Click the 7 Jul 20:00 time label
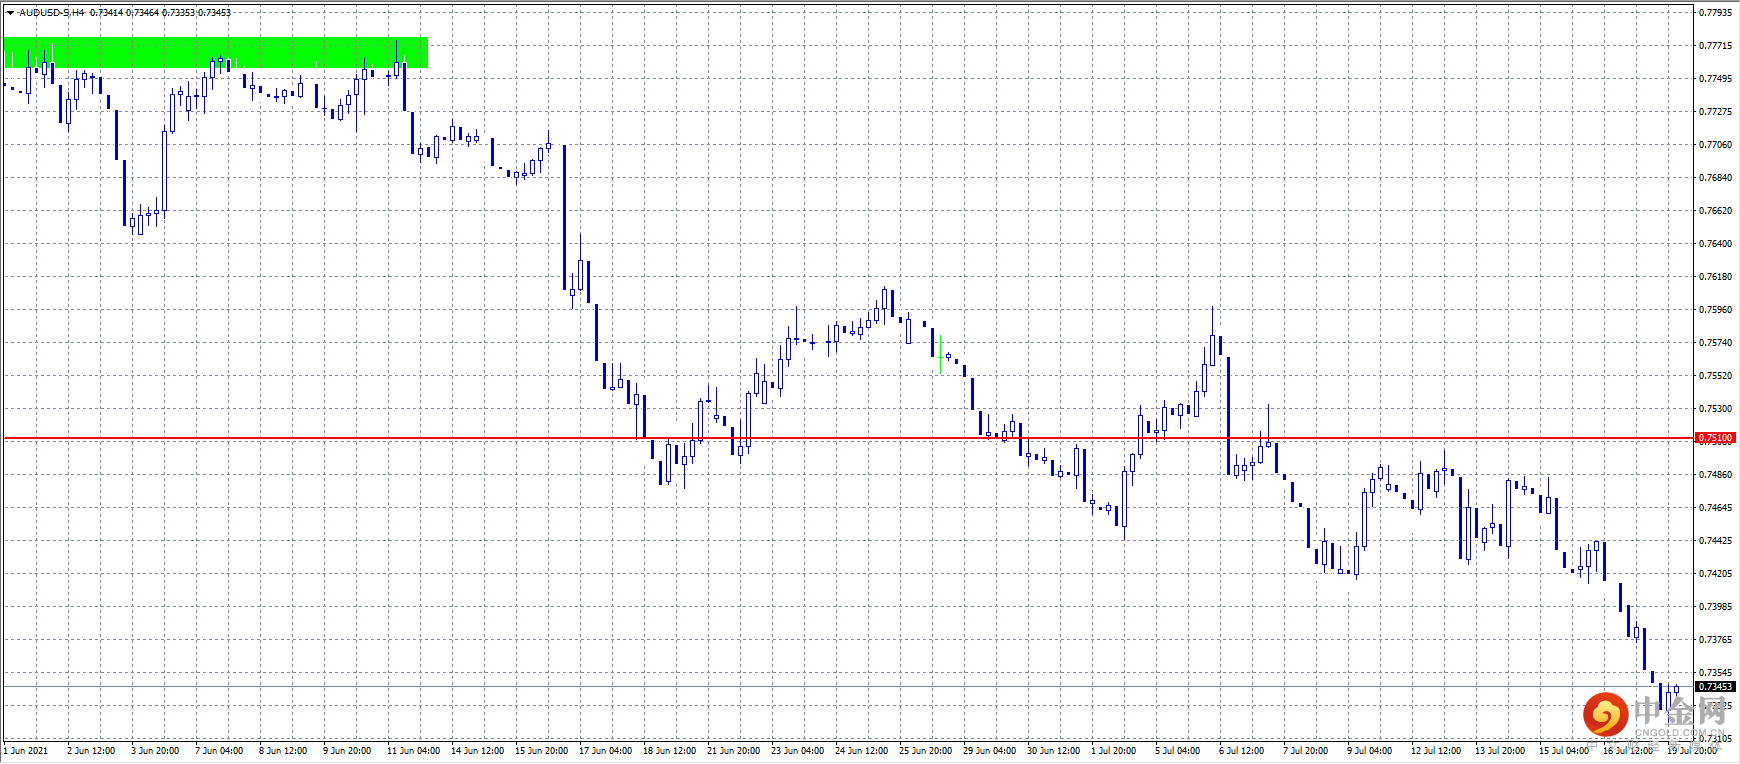1740x764 pixels. click(x=1305, y=751)
